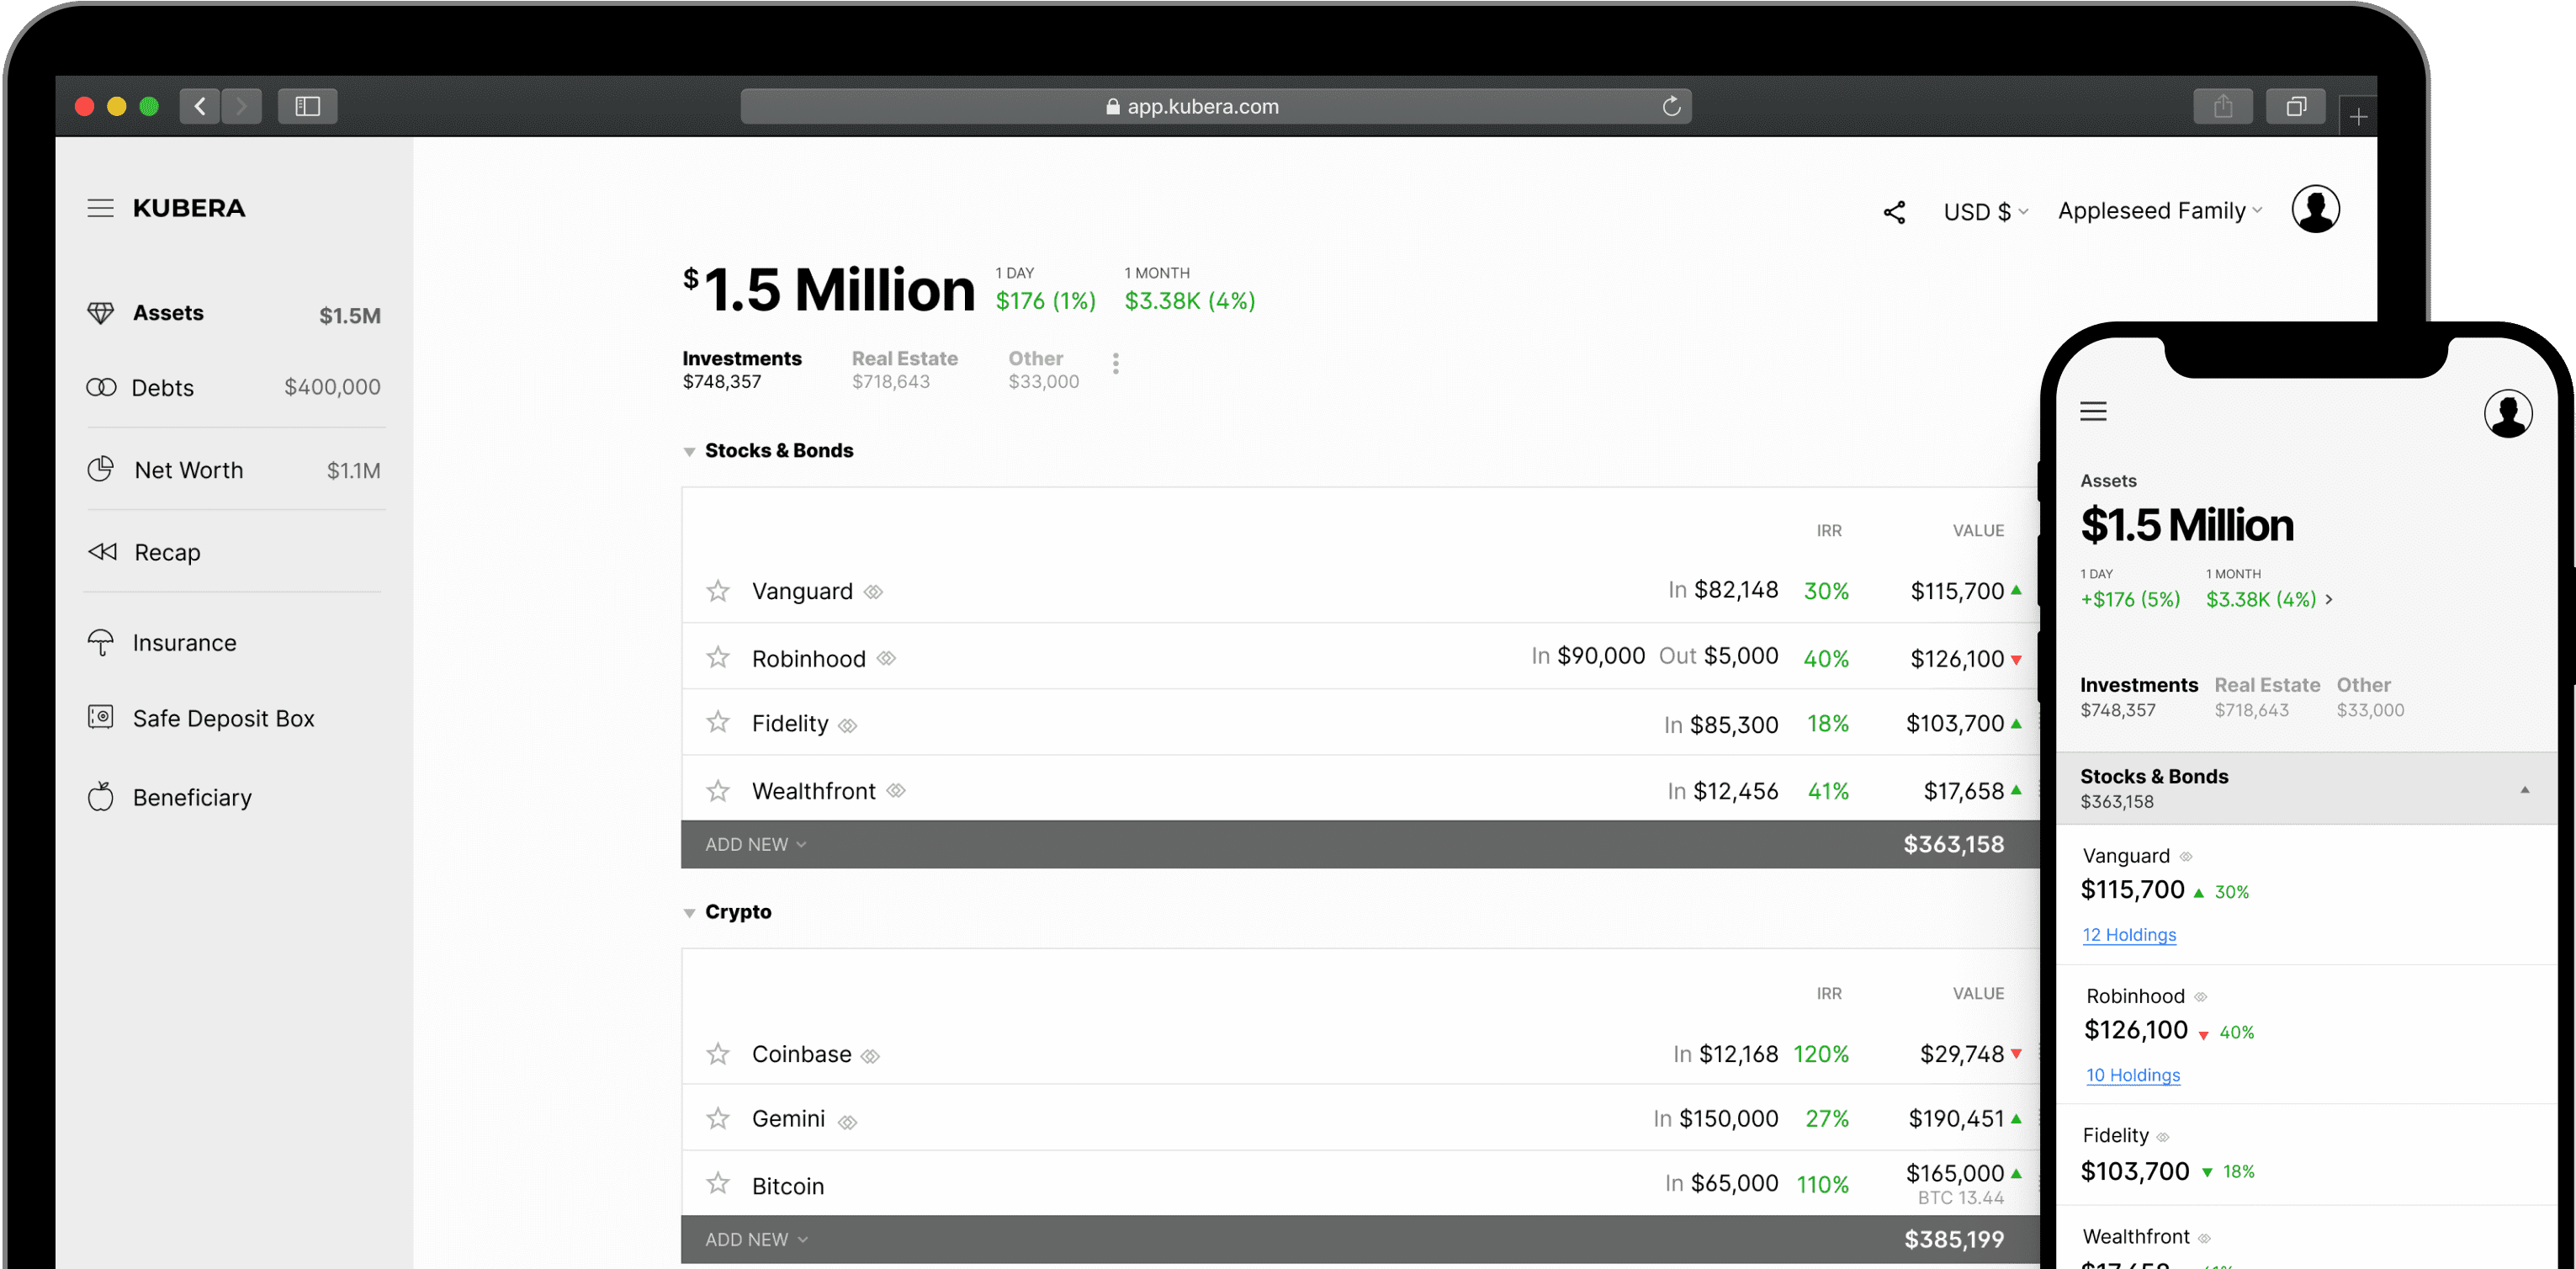Click the Insurance umbrella icon
The width and height of the screenshot is (2576, 1269).
100,642
